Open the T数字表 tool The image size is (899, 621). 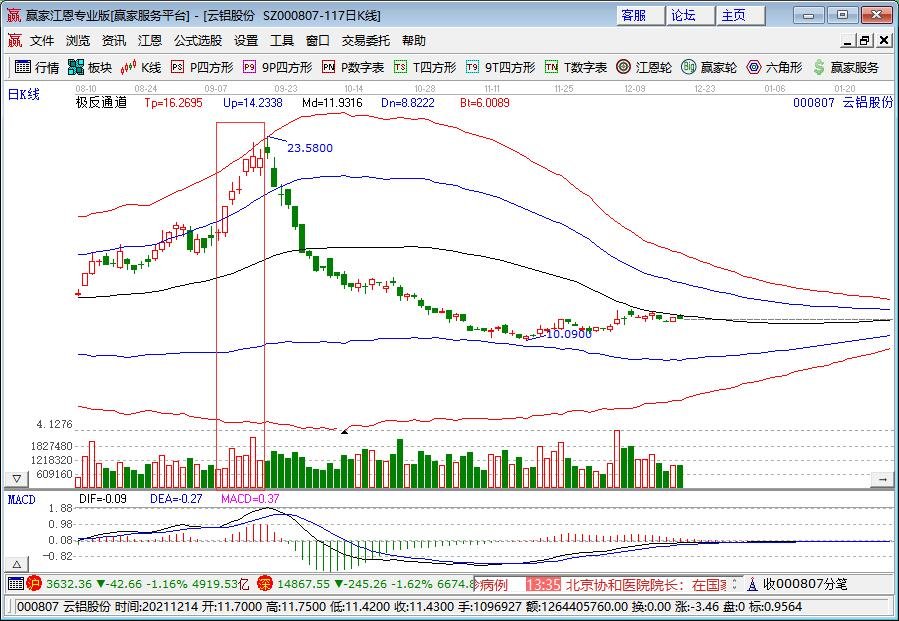tap(576, 68)
